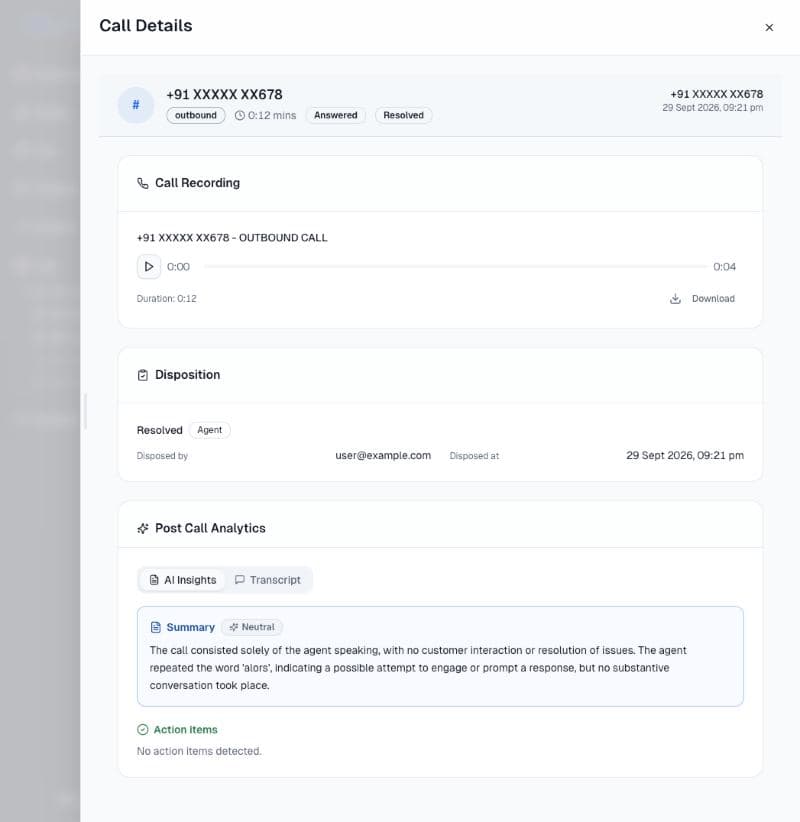The height and width of the screenshot is (822, 800).
Task: Close the Call Details panel
Action: (x=769, y=27)
